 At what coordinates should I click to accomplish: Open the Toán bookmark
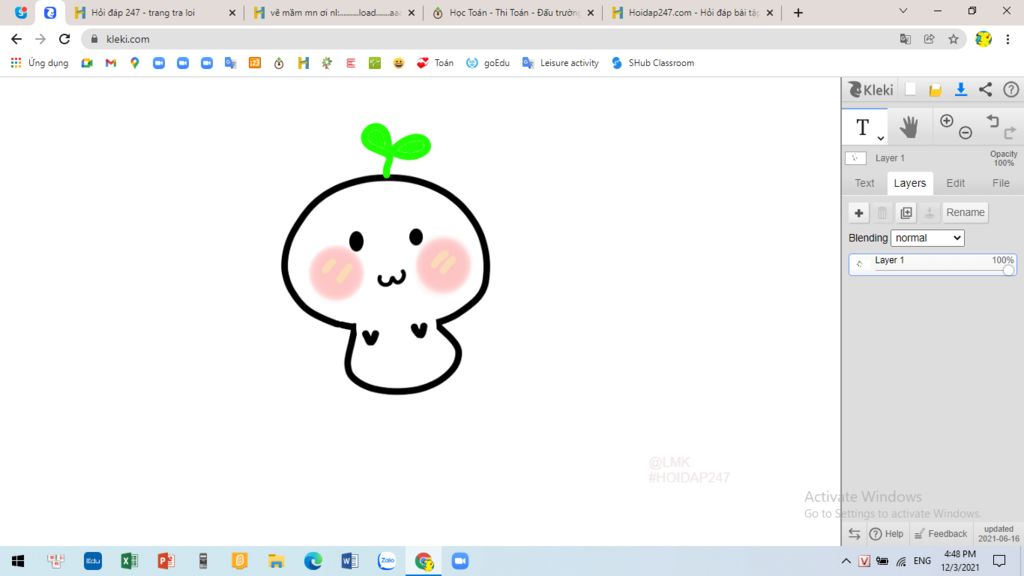point(435,63)
